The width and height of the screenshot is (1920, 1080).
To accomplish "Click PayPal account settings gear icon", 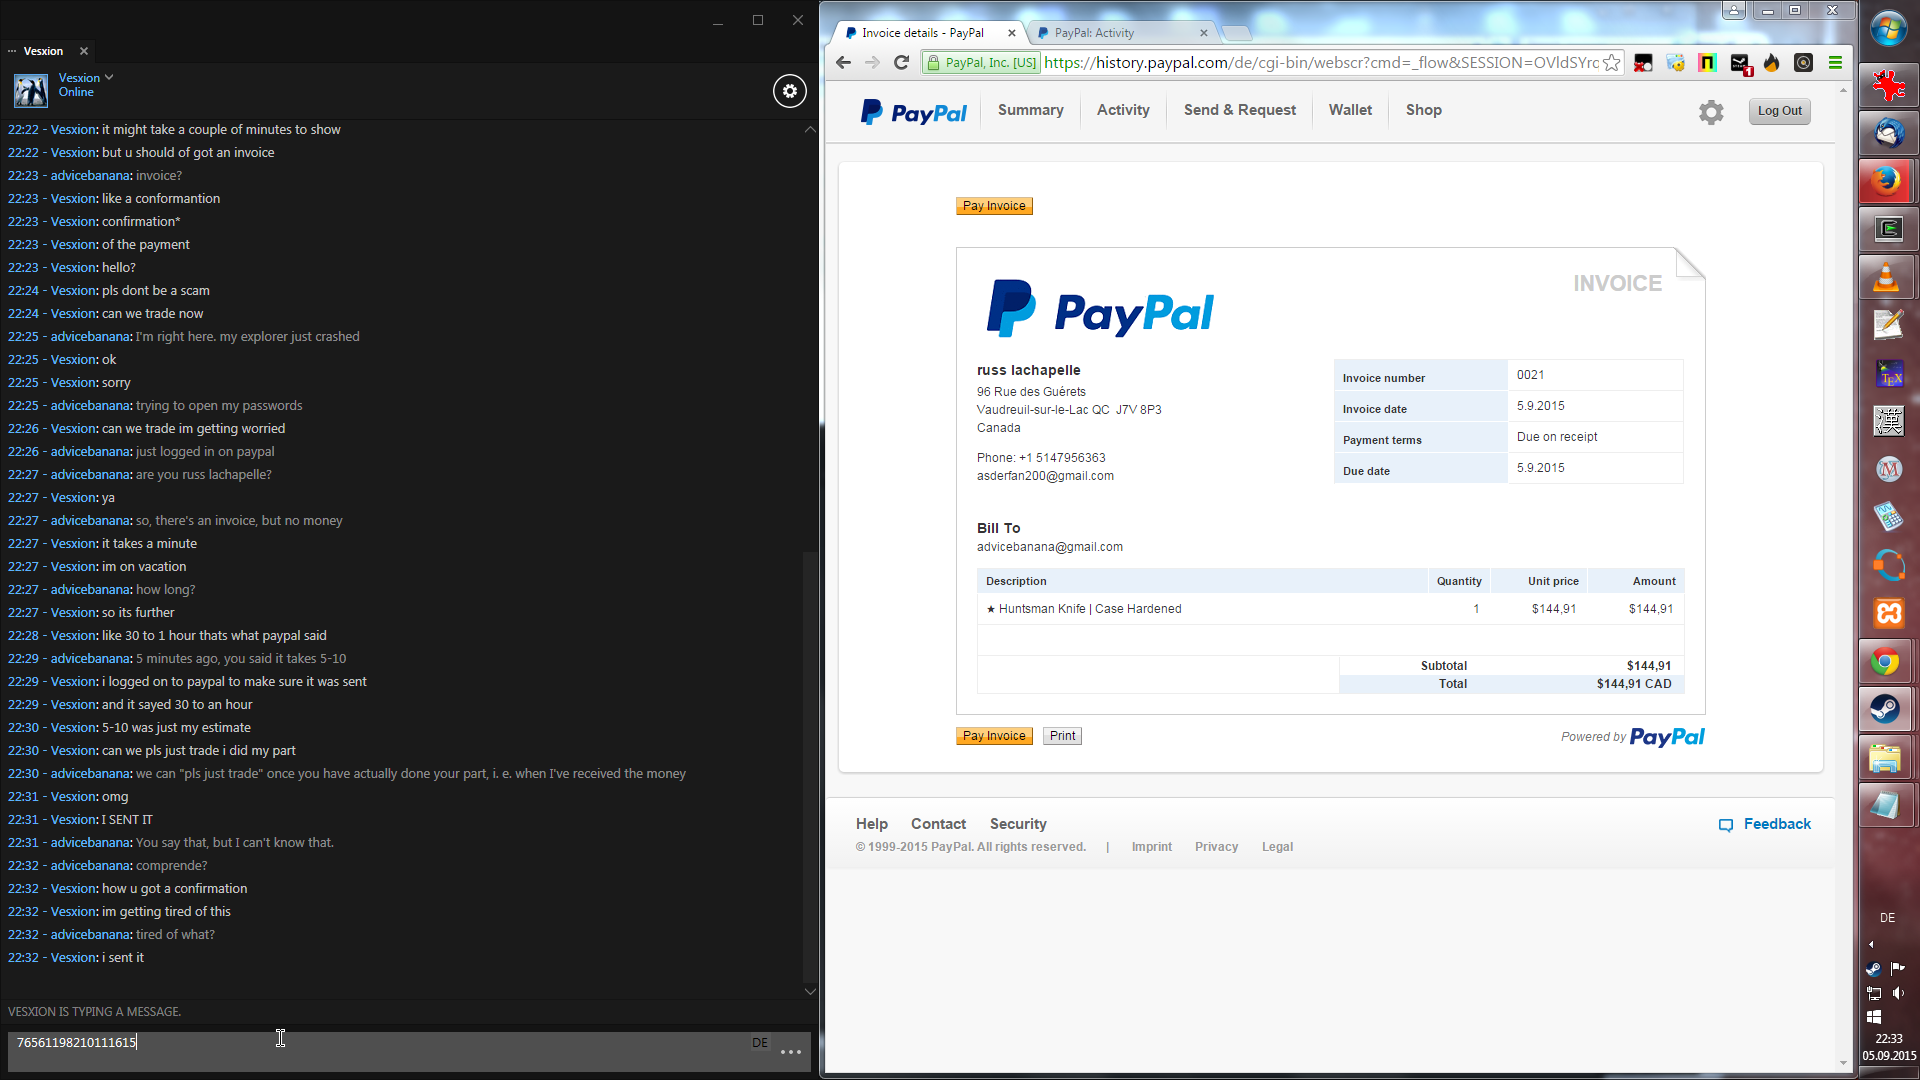I will click(1711, 112).
